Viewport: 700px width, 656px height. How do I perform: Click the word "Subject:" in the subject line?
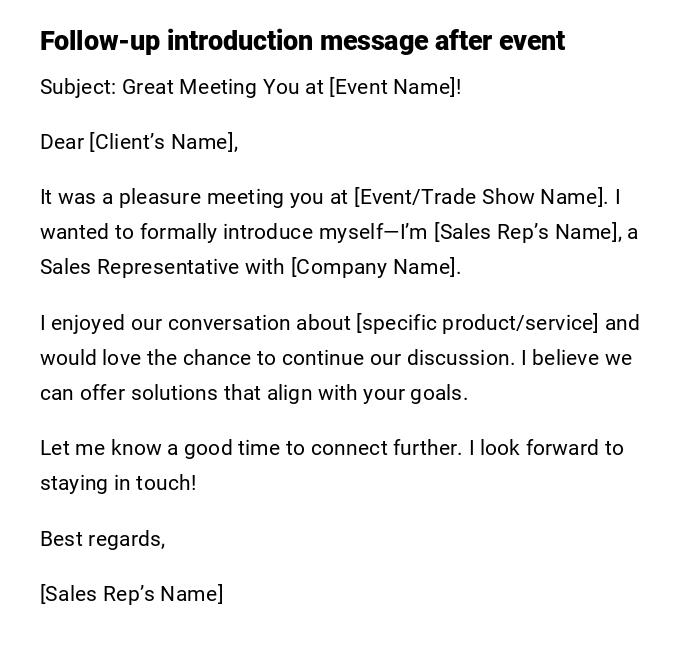click(78, 87)
